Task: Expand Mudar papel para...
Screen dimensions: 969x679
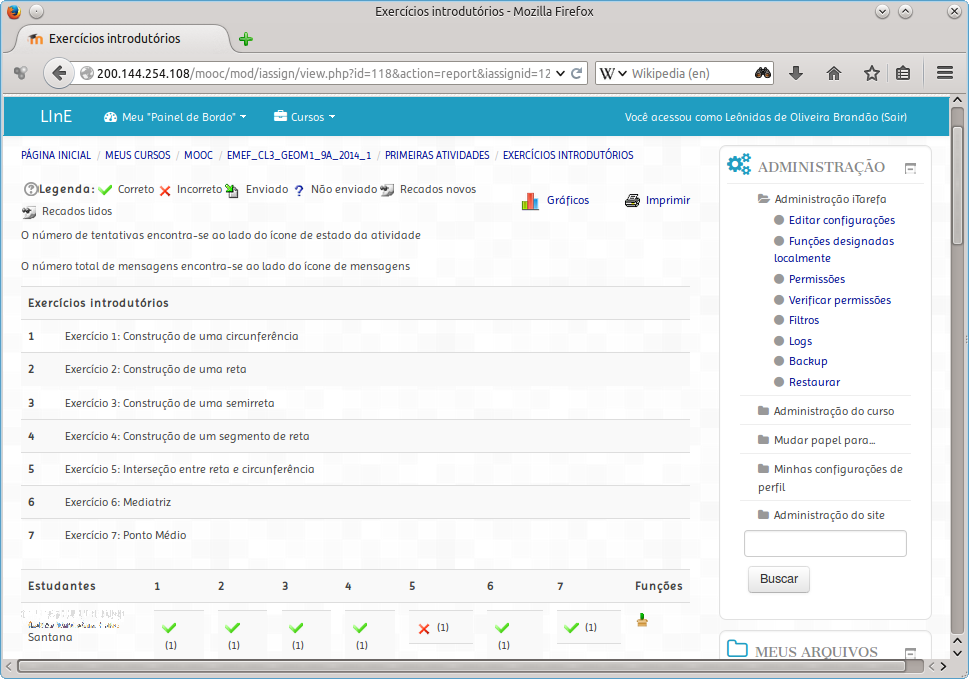Action: coord(817,440)
